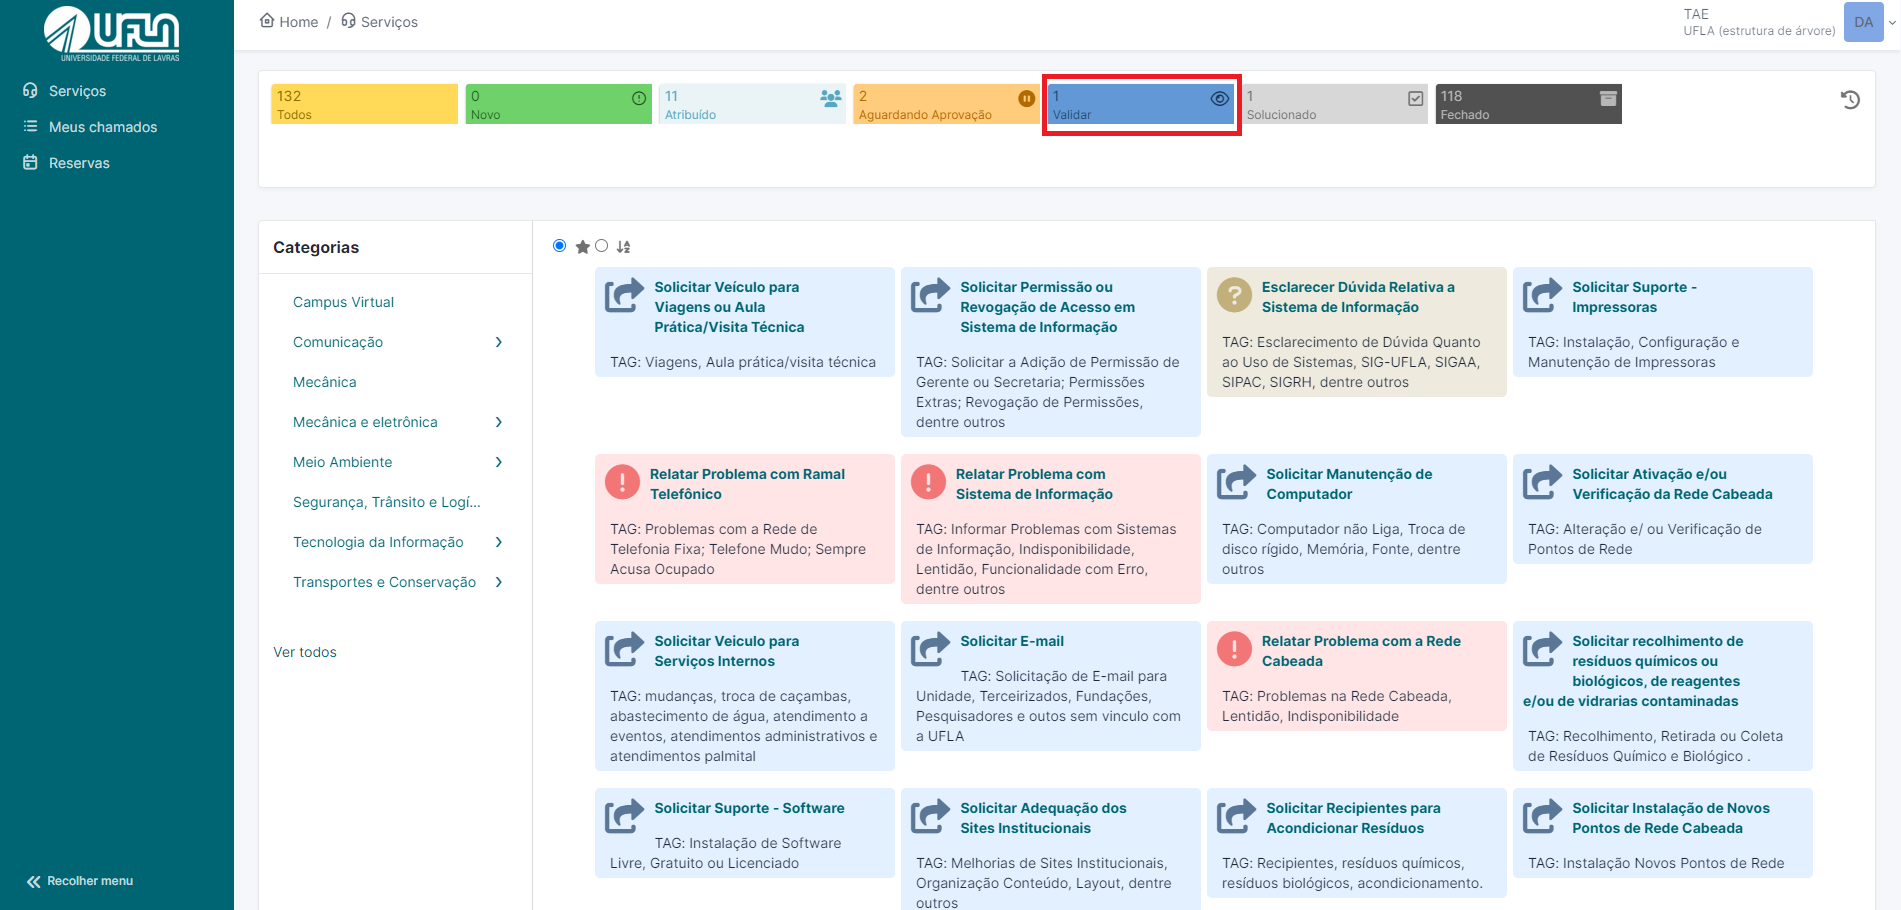Click the UFLA logo in sidebar
This screenshot has height=910, width=1901.
pos(112,33)
